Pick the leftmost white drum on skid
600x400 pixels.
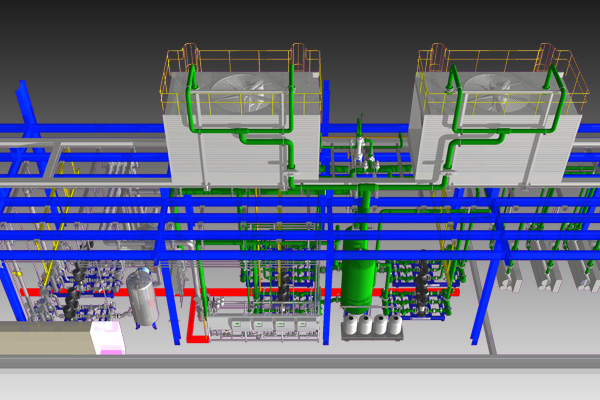[350, 323]
